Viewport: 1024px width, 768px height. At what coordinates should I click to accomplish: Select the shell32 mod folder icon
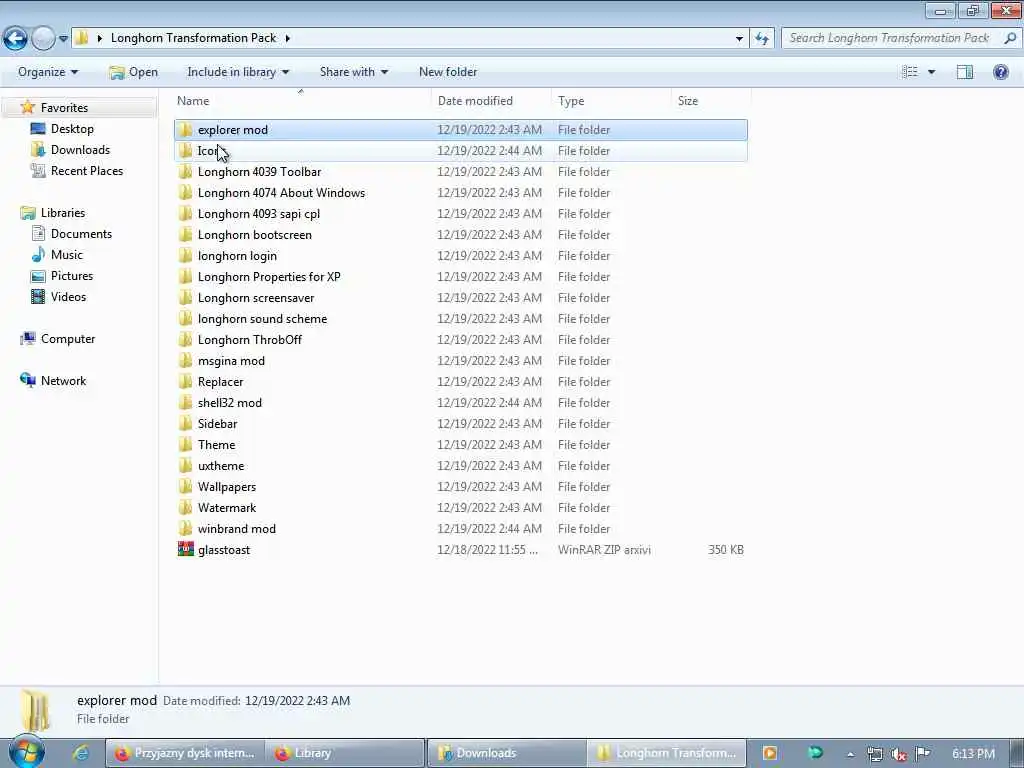tap(185, 402)
